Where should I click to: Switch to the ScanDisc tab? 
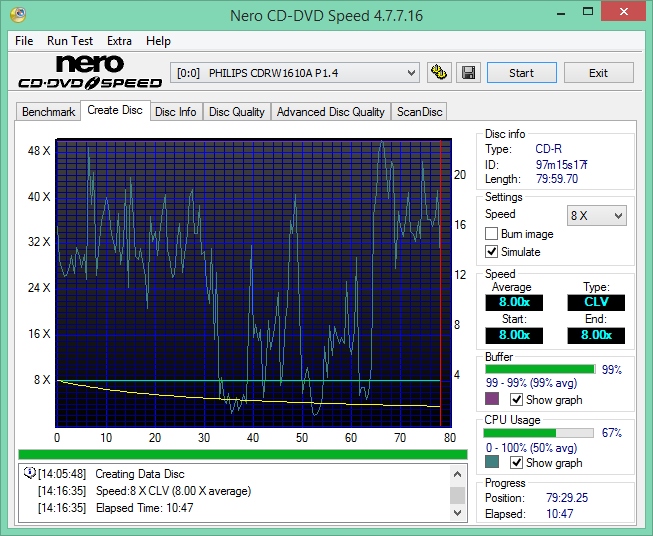click(420, 112)
